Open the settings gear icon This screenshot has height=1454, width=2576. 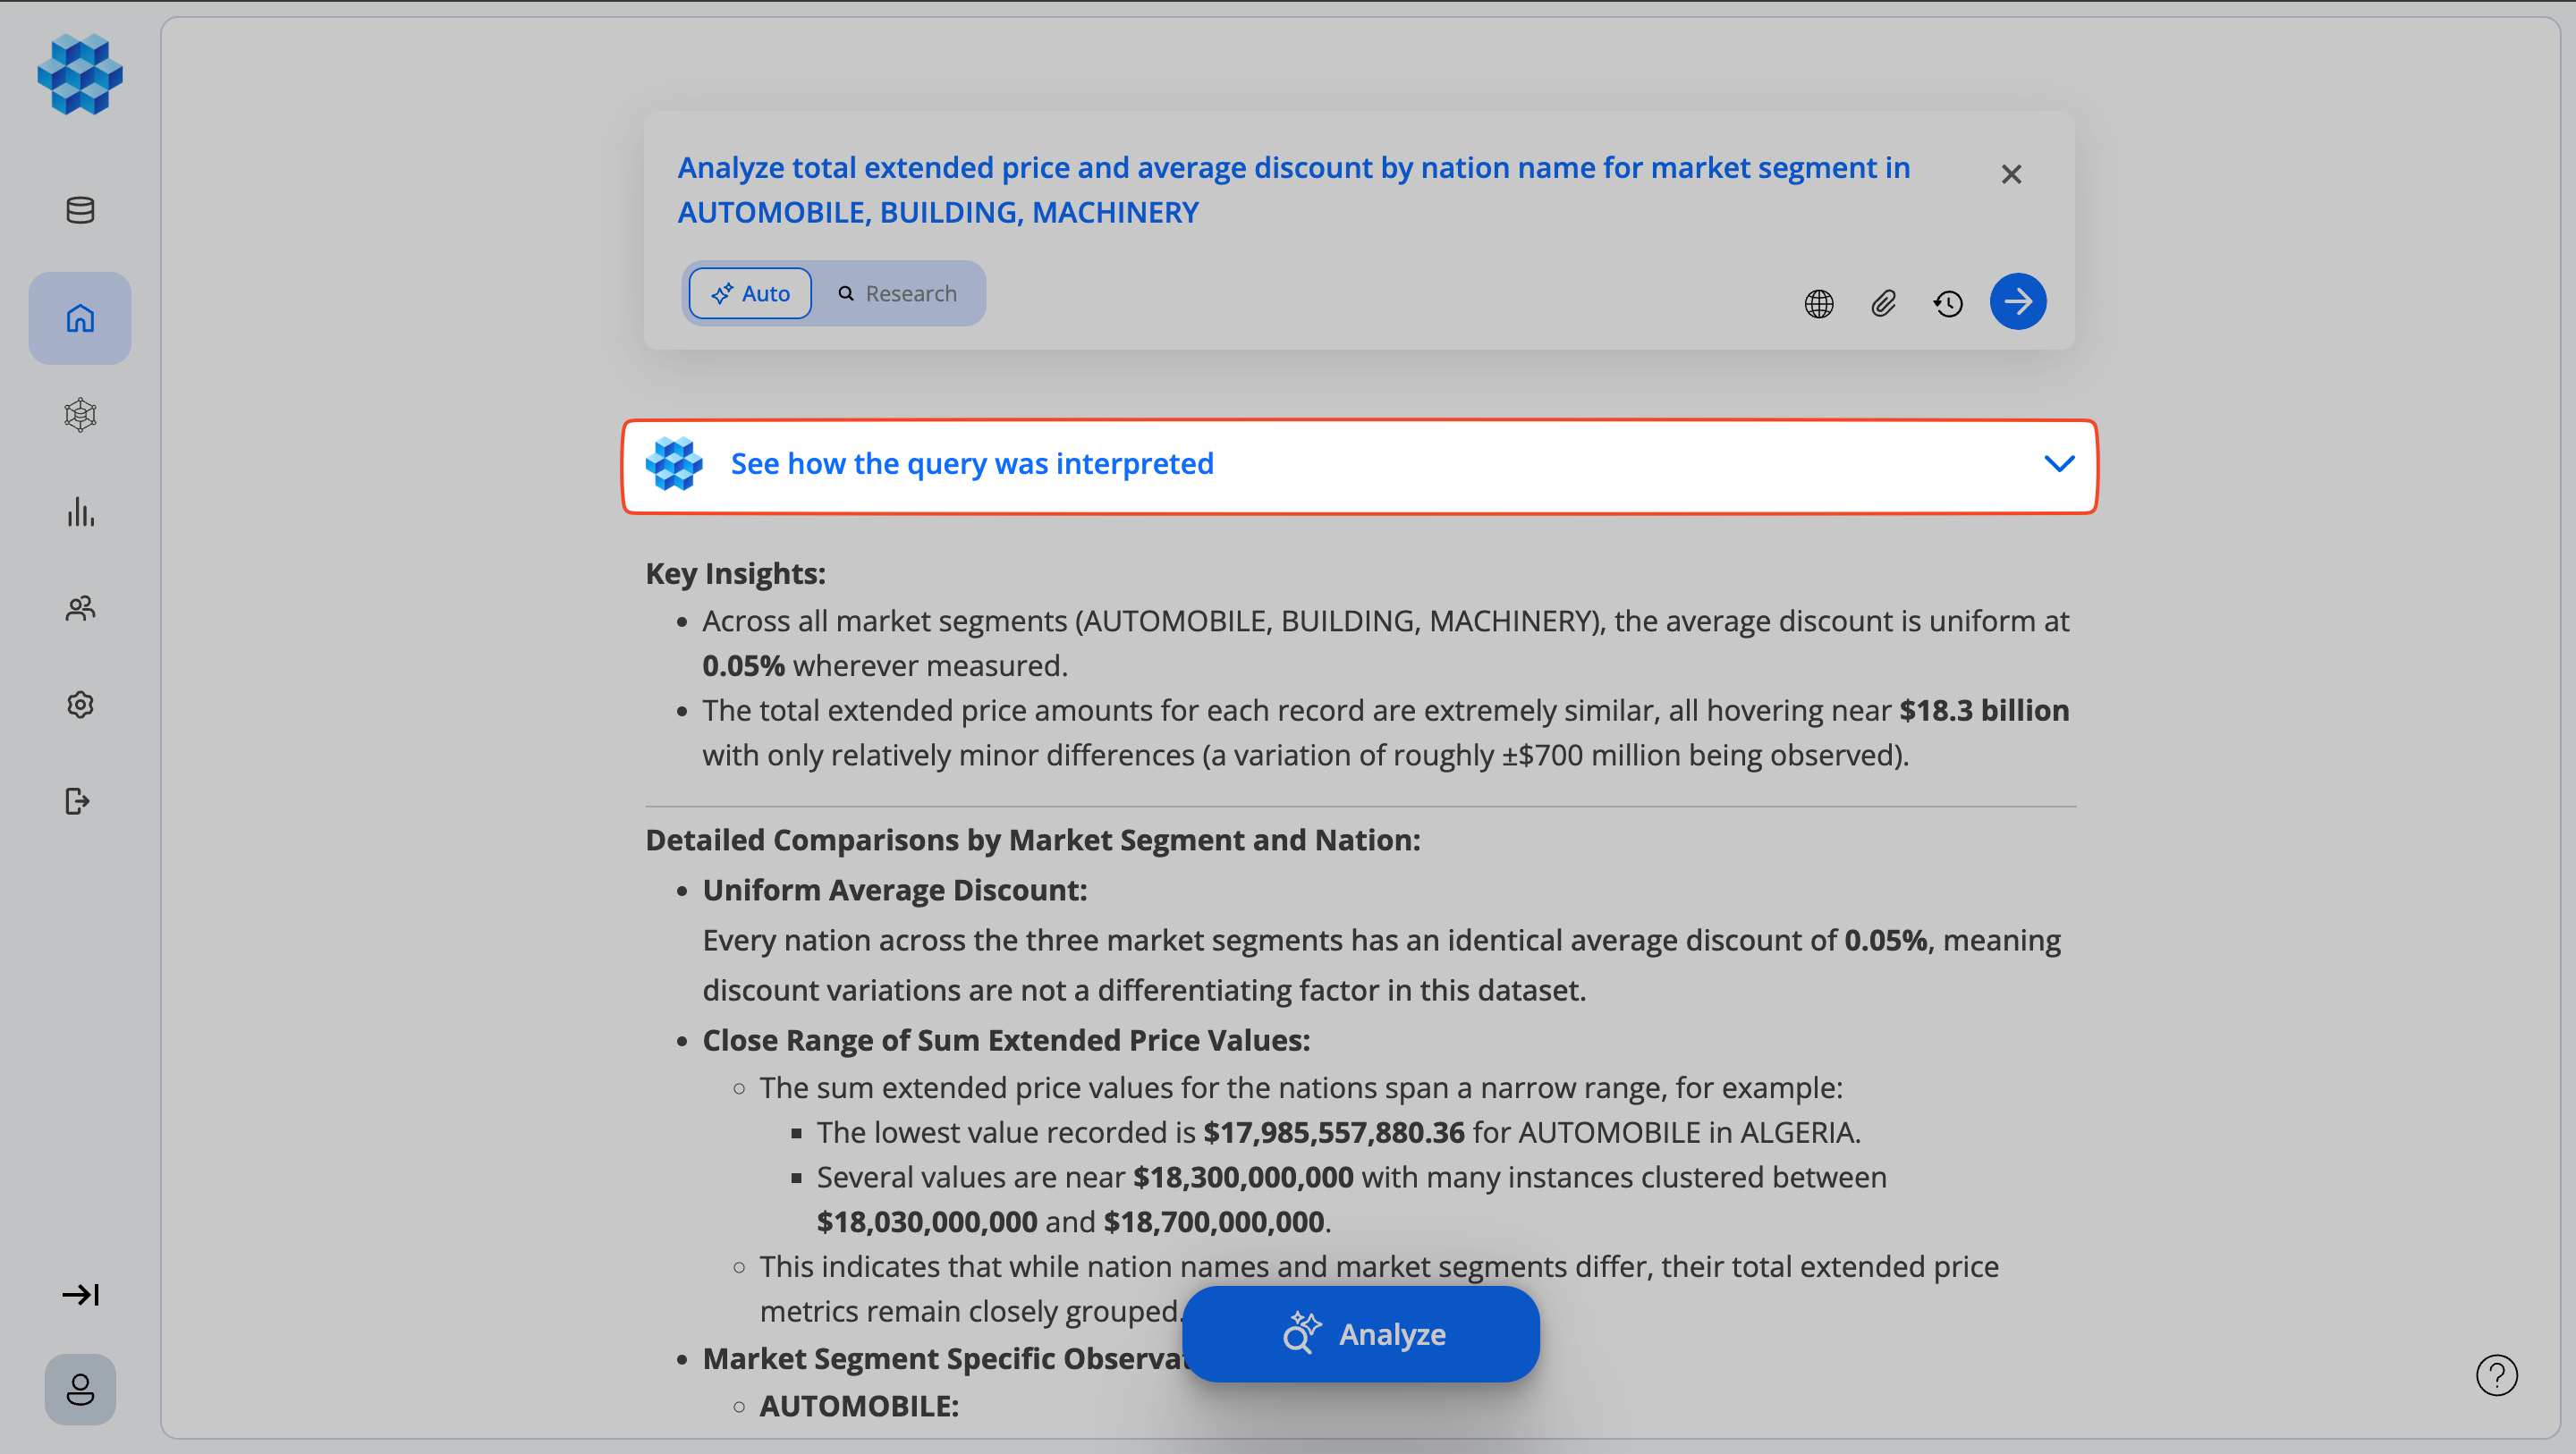tap(80, 705)
